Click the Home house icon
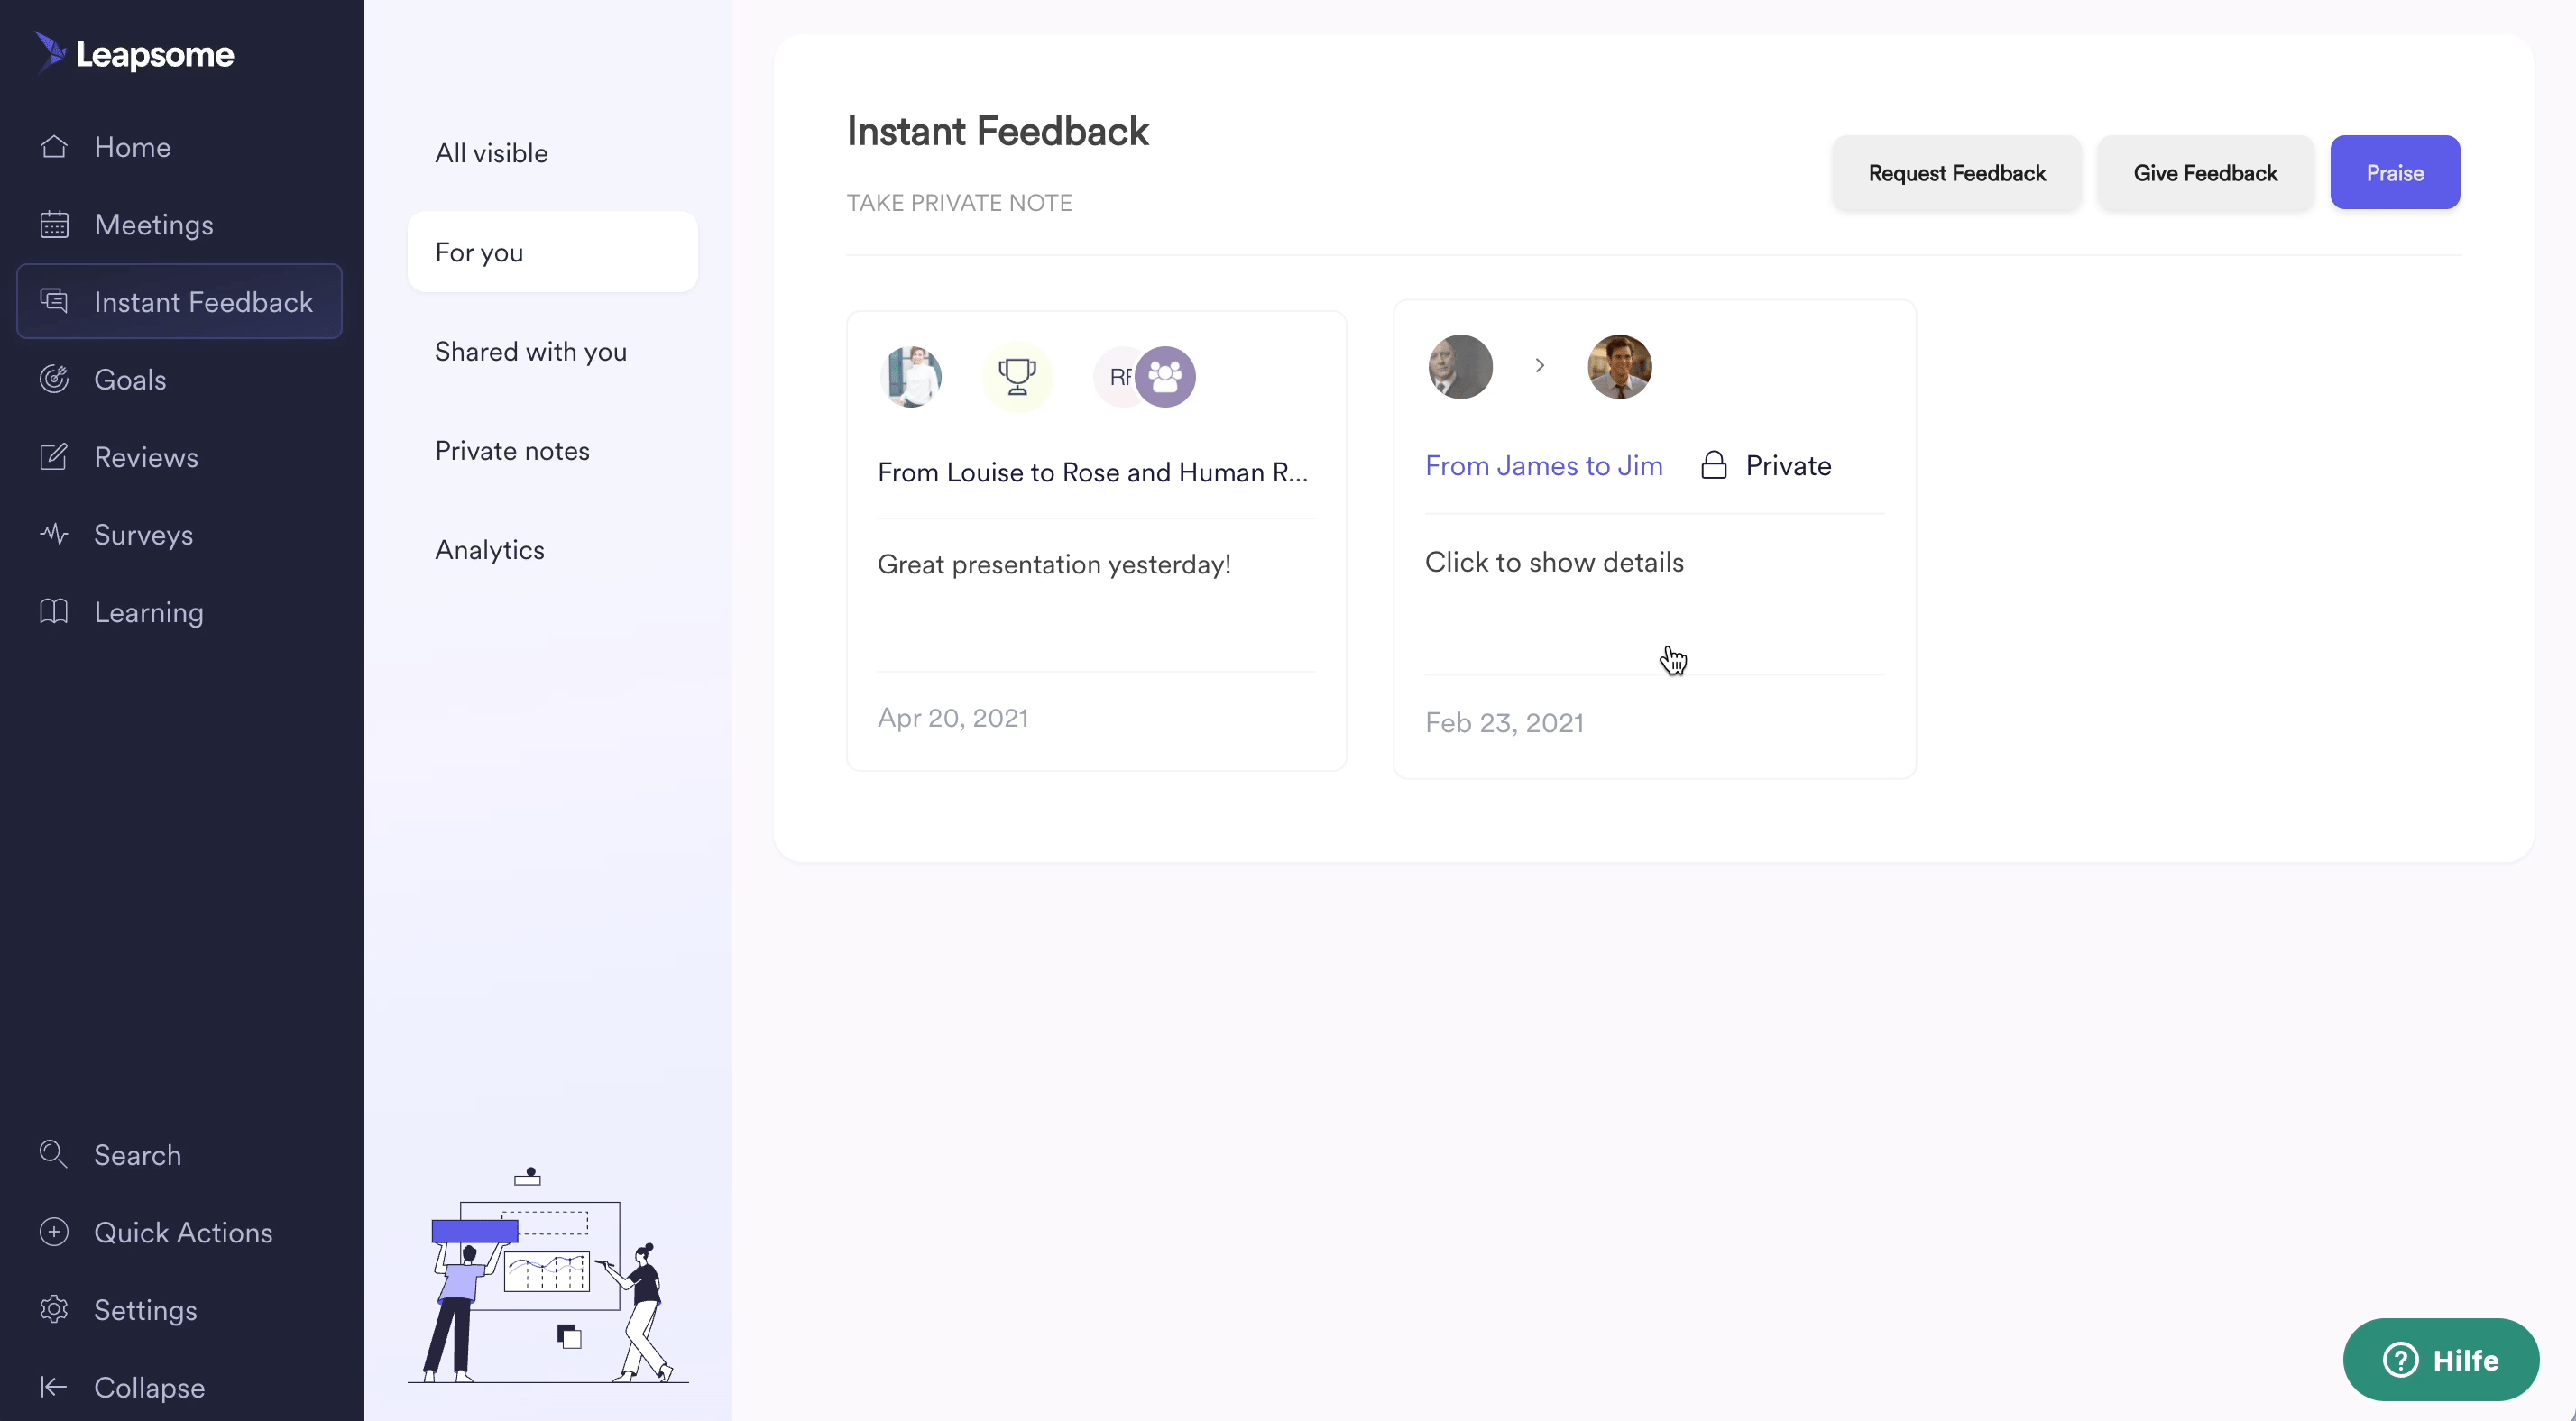 54,147
